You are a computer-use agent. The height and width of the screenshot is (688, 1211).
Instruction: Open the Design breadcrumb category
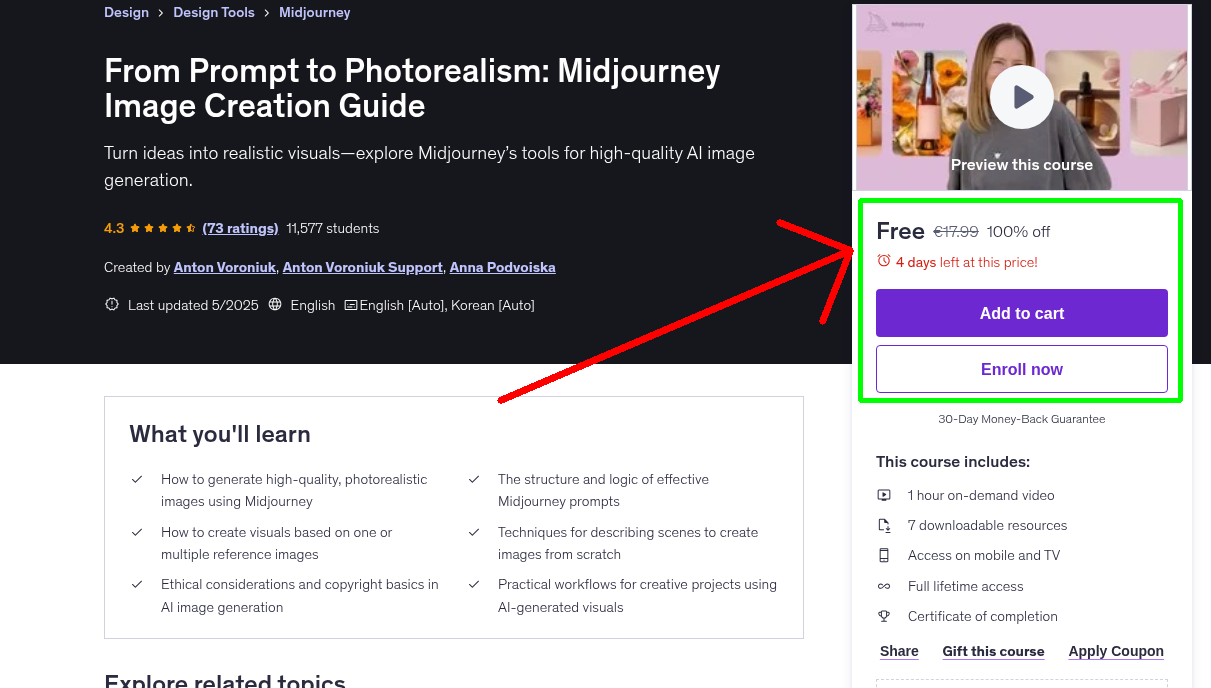tap(126, 12)
